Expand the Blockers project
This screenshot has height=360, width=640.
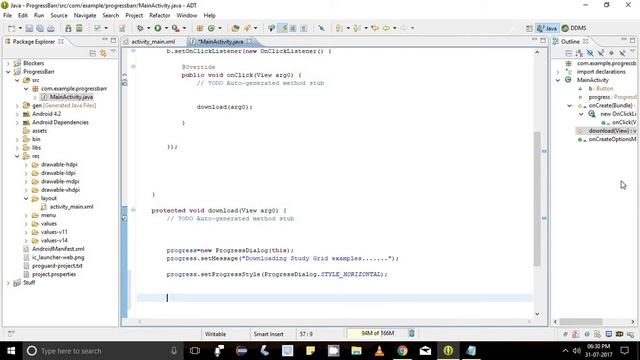point(8,63)
